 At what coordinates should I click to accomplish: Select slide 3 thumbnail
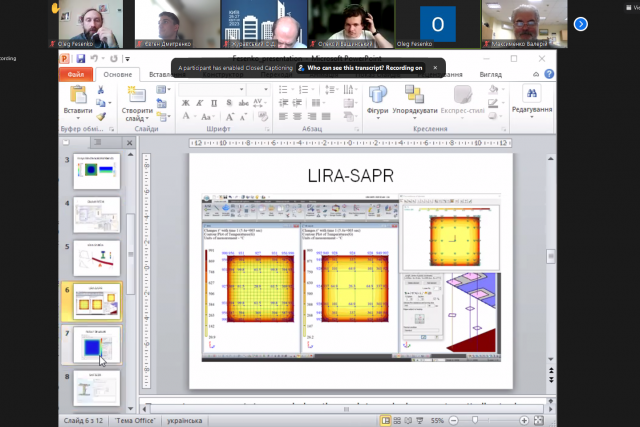(x=97, y=171)
